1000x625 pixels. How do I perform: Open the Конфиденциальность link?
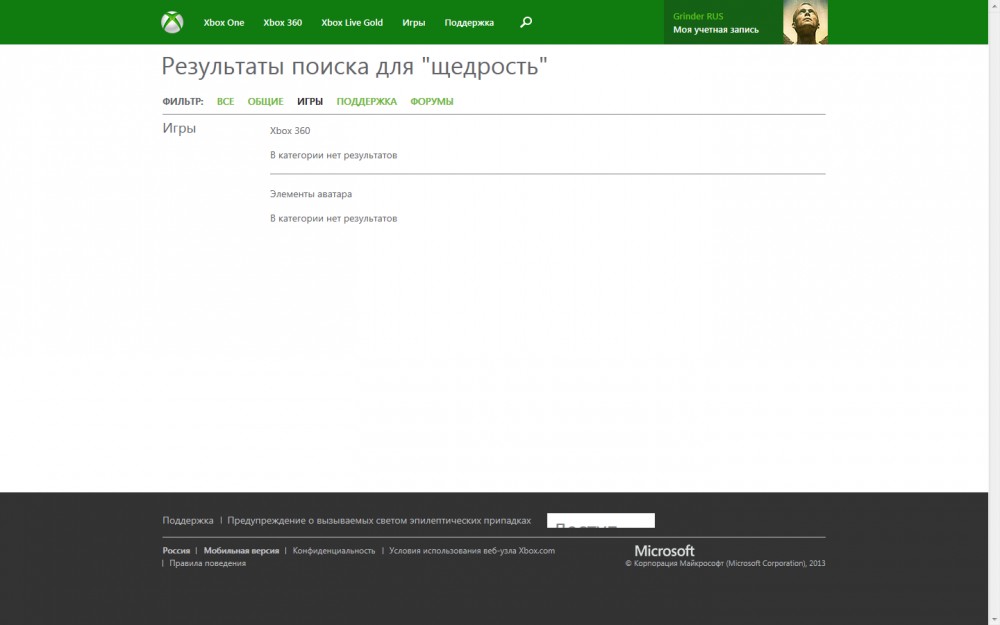pyautogui.click(x=334, y=550)
